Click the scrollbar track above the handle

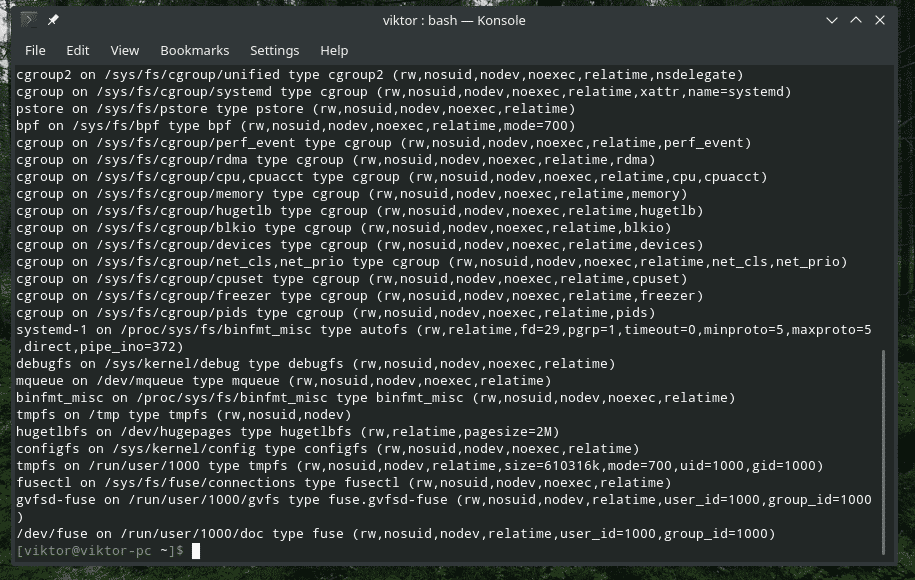pos(884,200)
